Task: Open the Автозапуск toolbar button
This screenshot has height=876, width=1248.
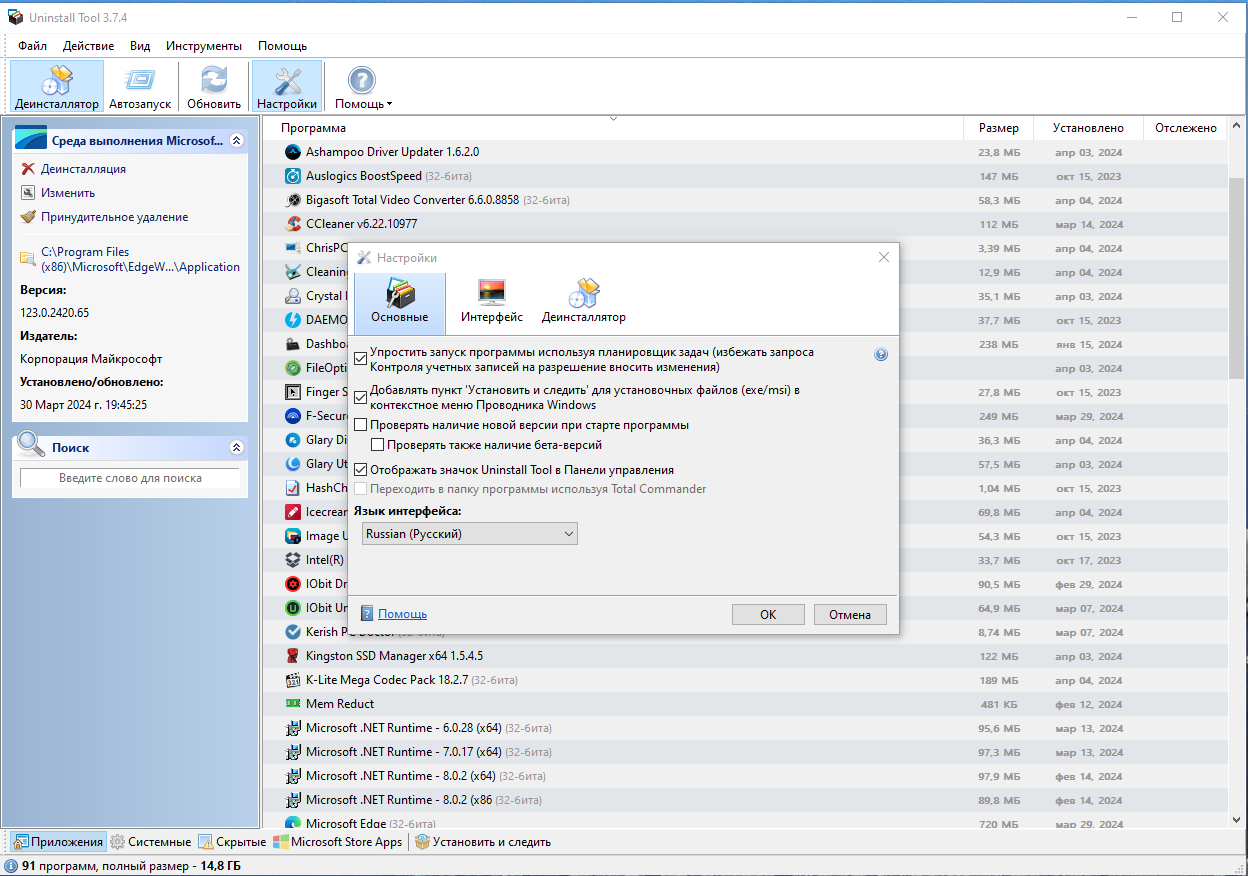Action: [140, 86]
